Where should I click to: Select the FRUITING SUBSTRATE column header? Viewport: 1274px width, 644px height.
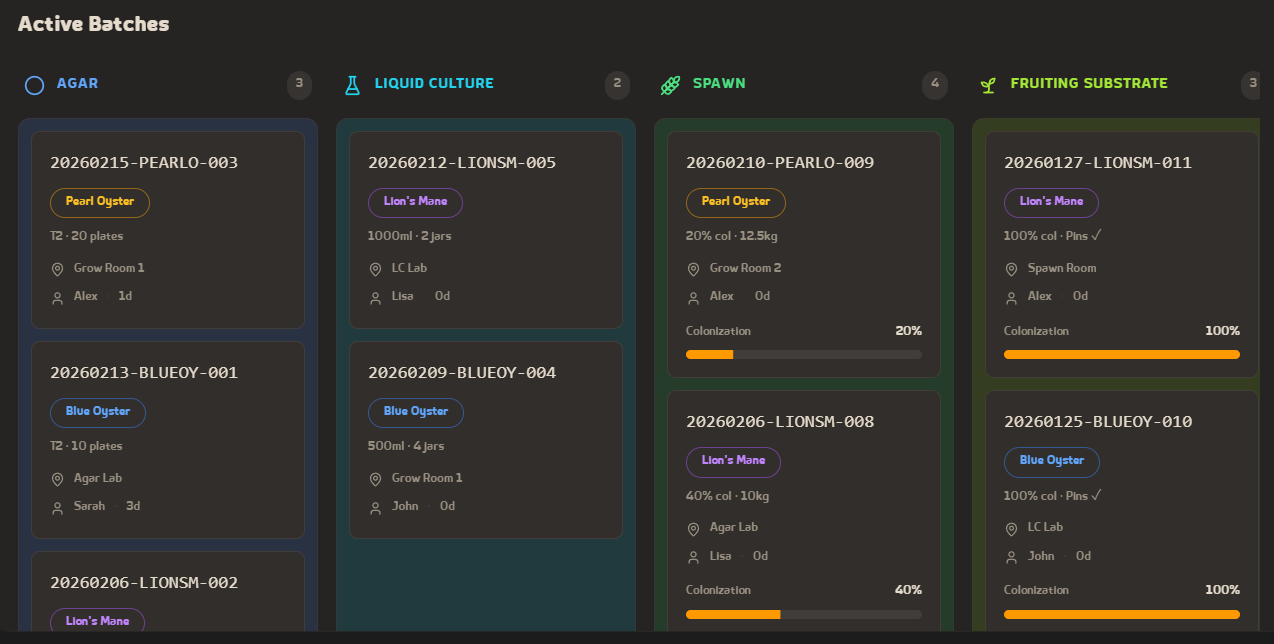coord(1089,84)
